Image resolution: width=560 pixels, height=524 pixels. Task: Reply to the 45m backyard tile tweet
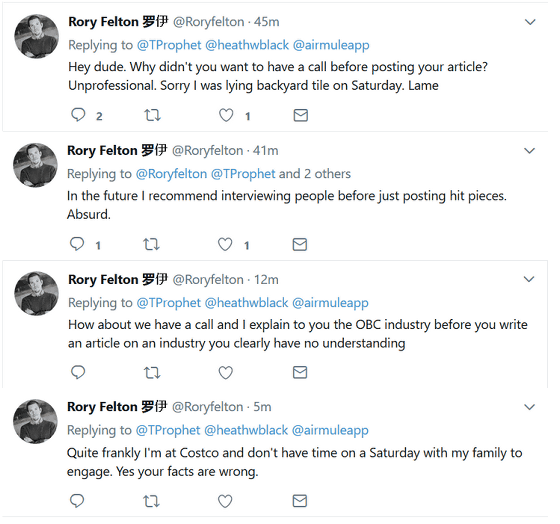[78, 115]
